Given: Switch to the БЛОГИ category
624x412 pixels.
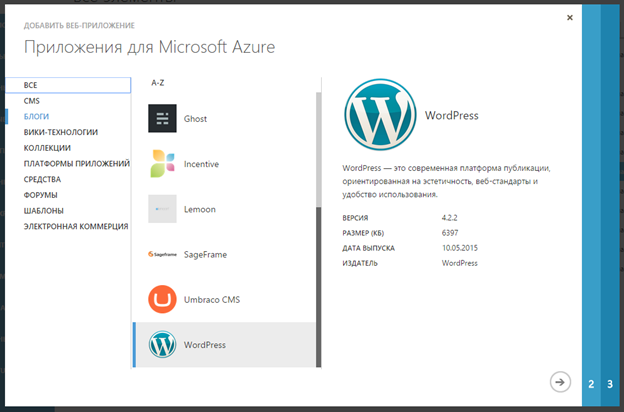Looking at the screenshot, I should coord(37,116).
